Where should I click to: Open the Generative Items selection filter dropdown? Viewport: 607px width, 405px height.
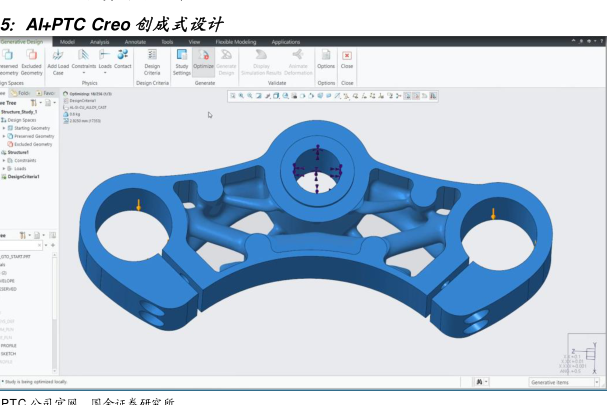pos(563,382)
